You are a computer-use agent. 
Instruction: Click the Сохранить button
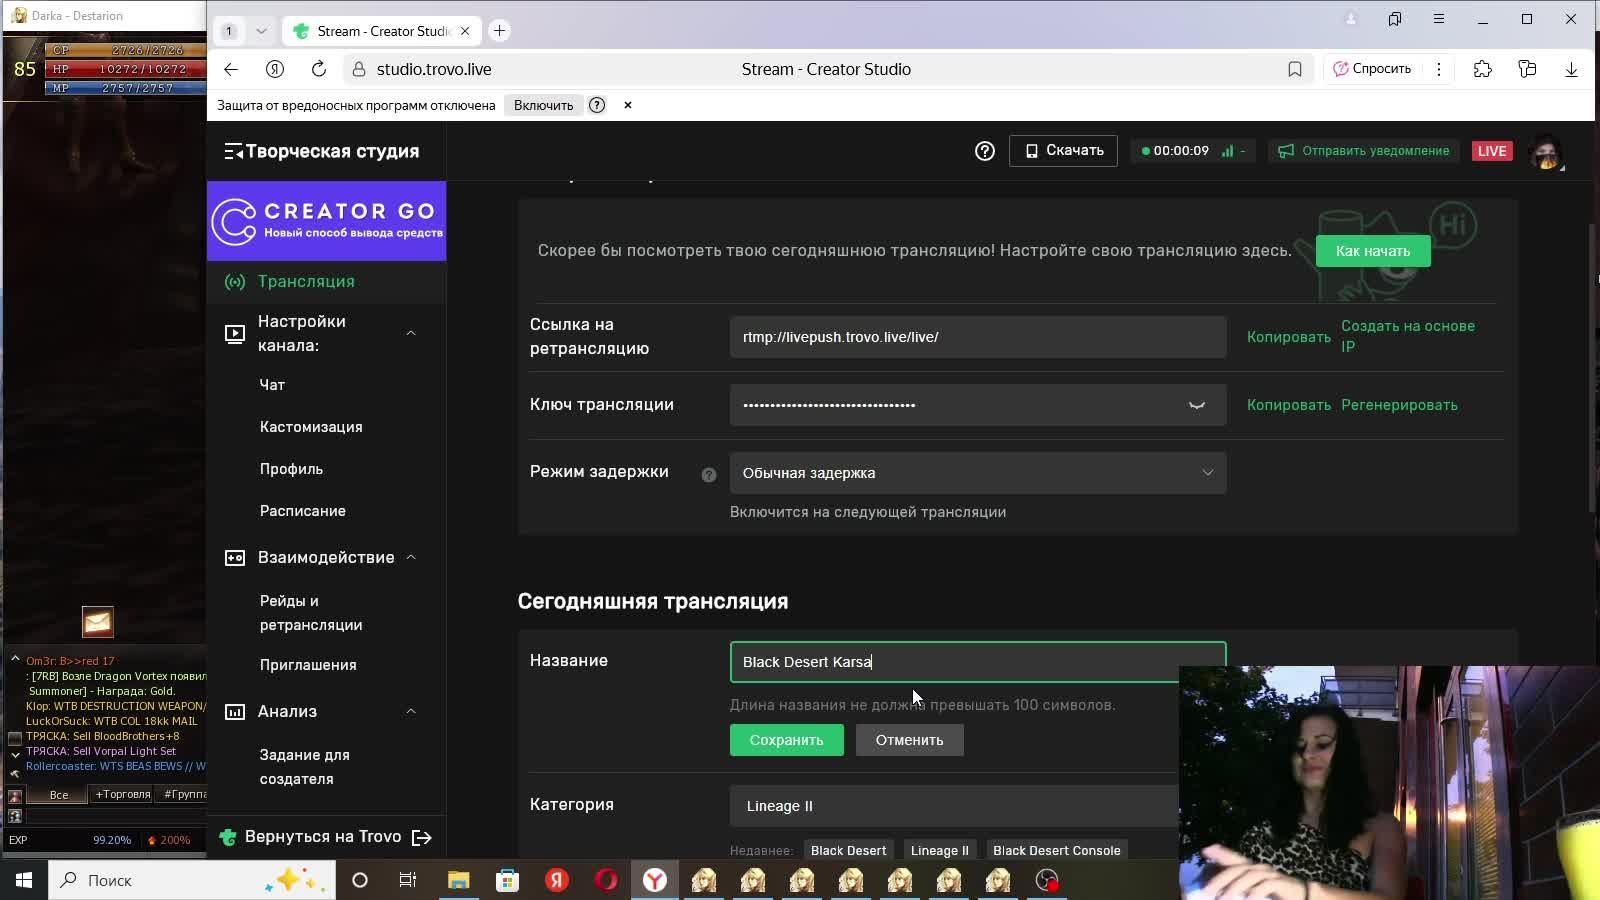[x=787, y=740]
